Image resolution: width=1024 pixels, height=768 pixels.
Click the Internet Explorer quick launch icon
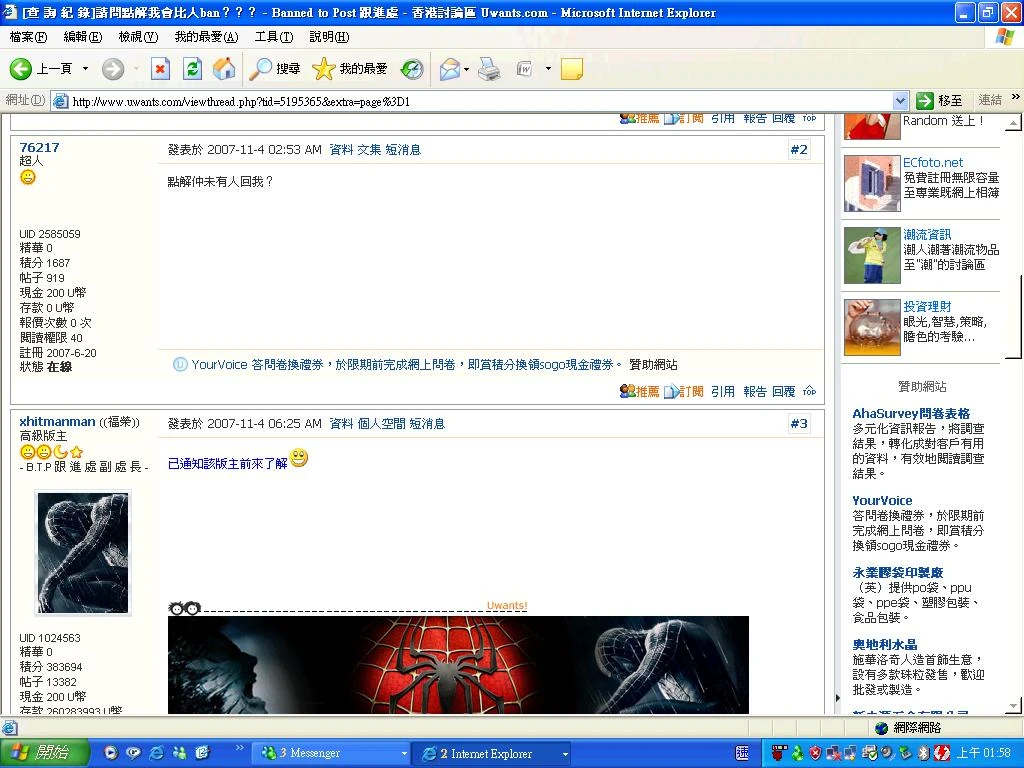tap(157, 753)
